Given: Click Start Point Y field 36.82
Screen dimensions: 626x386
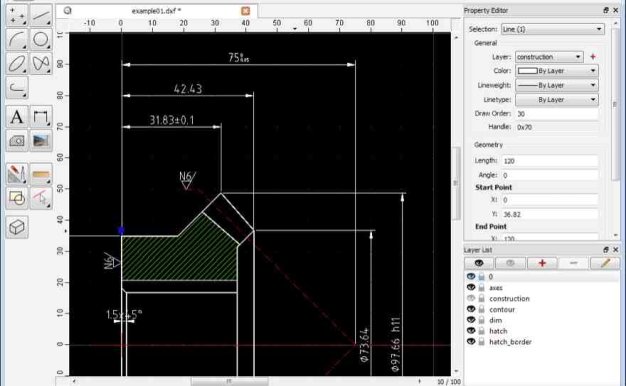Looking at the screenshot, I should [x=550, y=214].
